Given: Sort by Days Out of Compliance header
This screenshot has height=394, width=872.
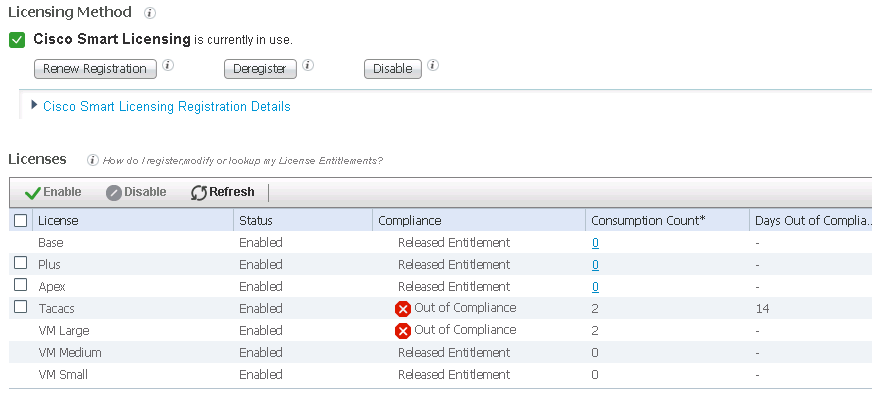Looking at the screenshot, I should 812,221.
